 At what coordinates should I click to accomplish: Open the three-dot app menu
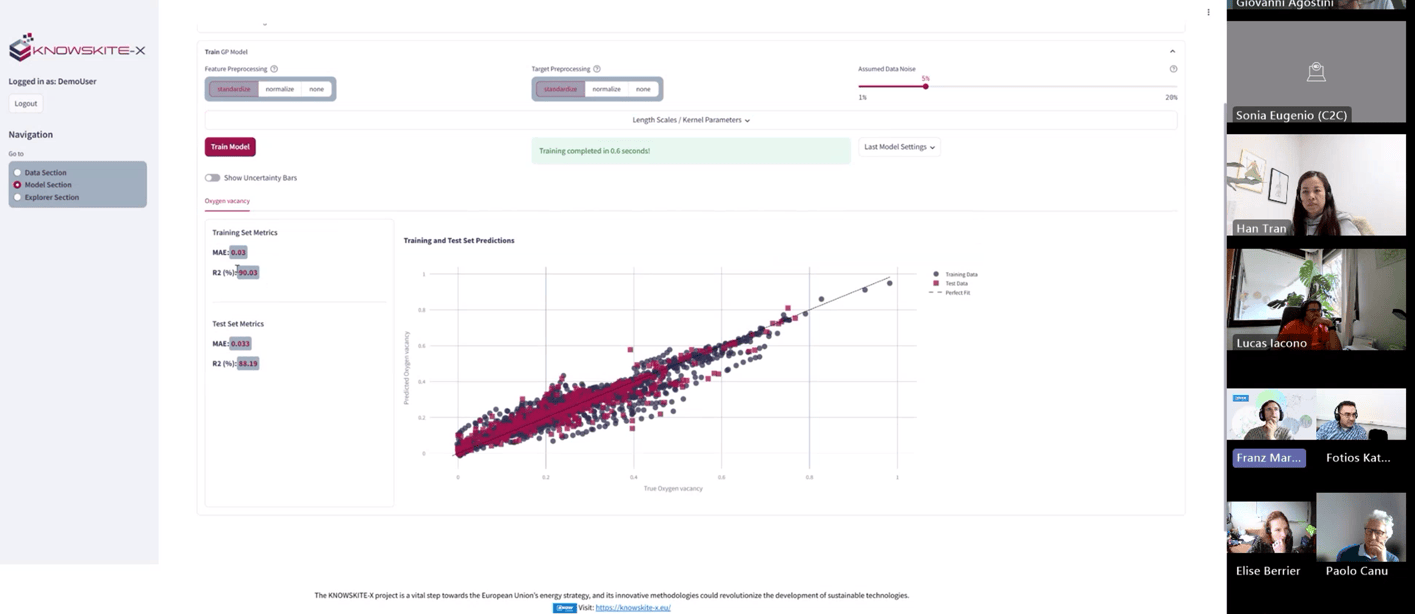click(x=1208, y=13)
